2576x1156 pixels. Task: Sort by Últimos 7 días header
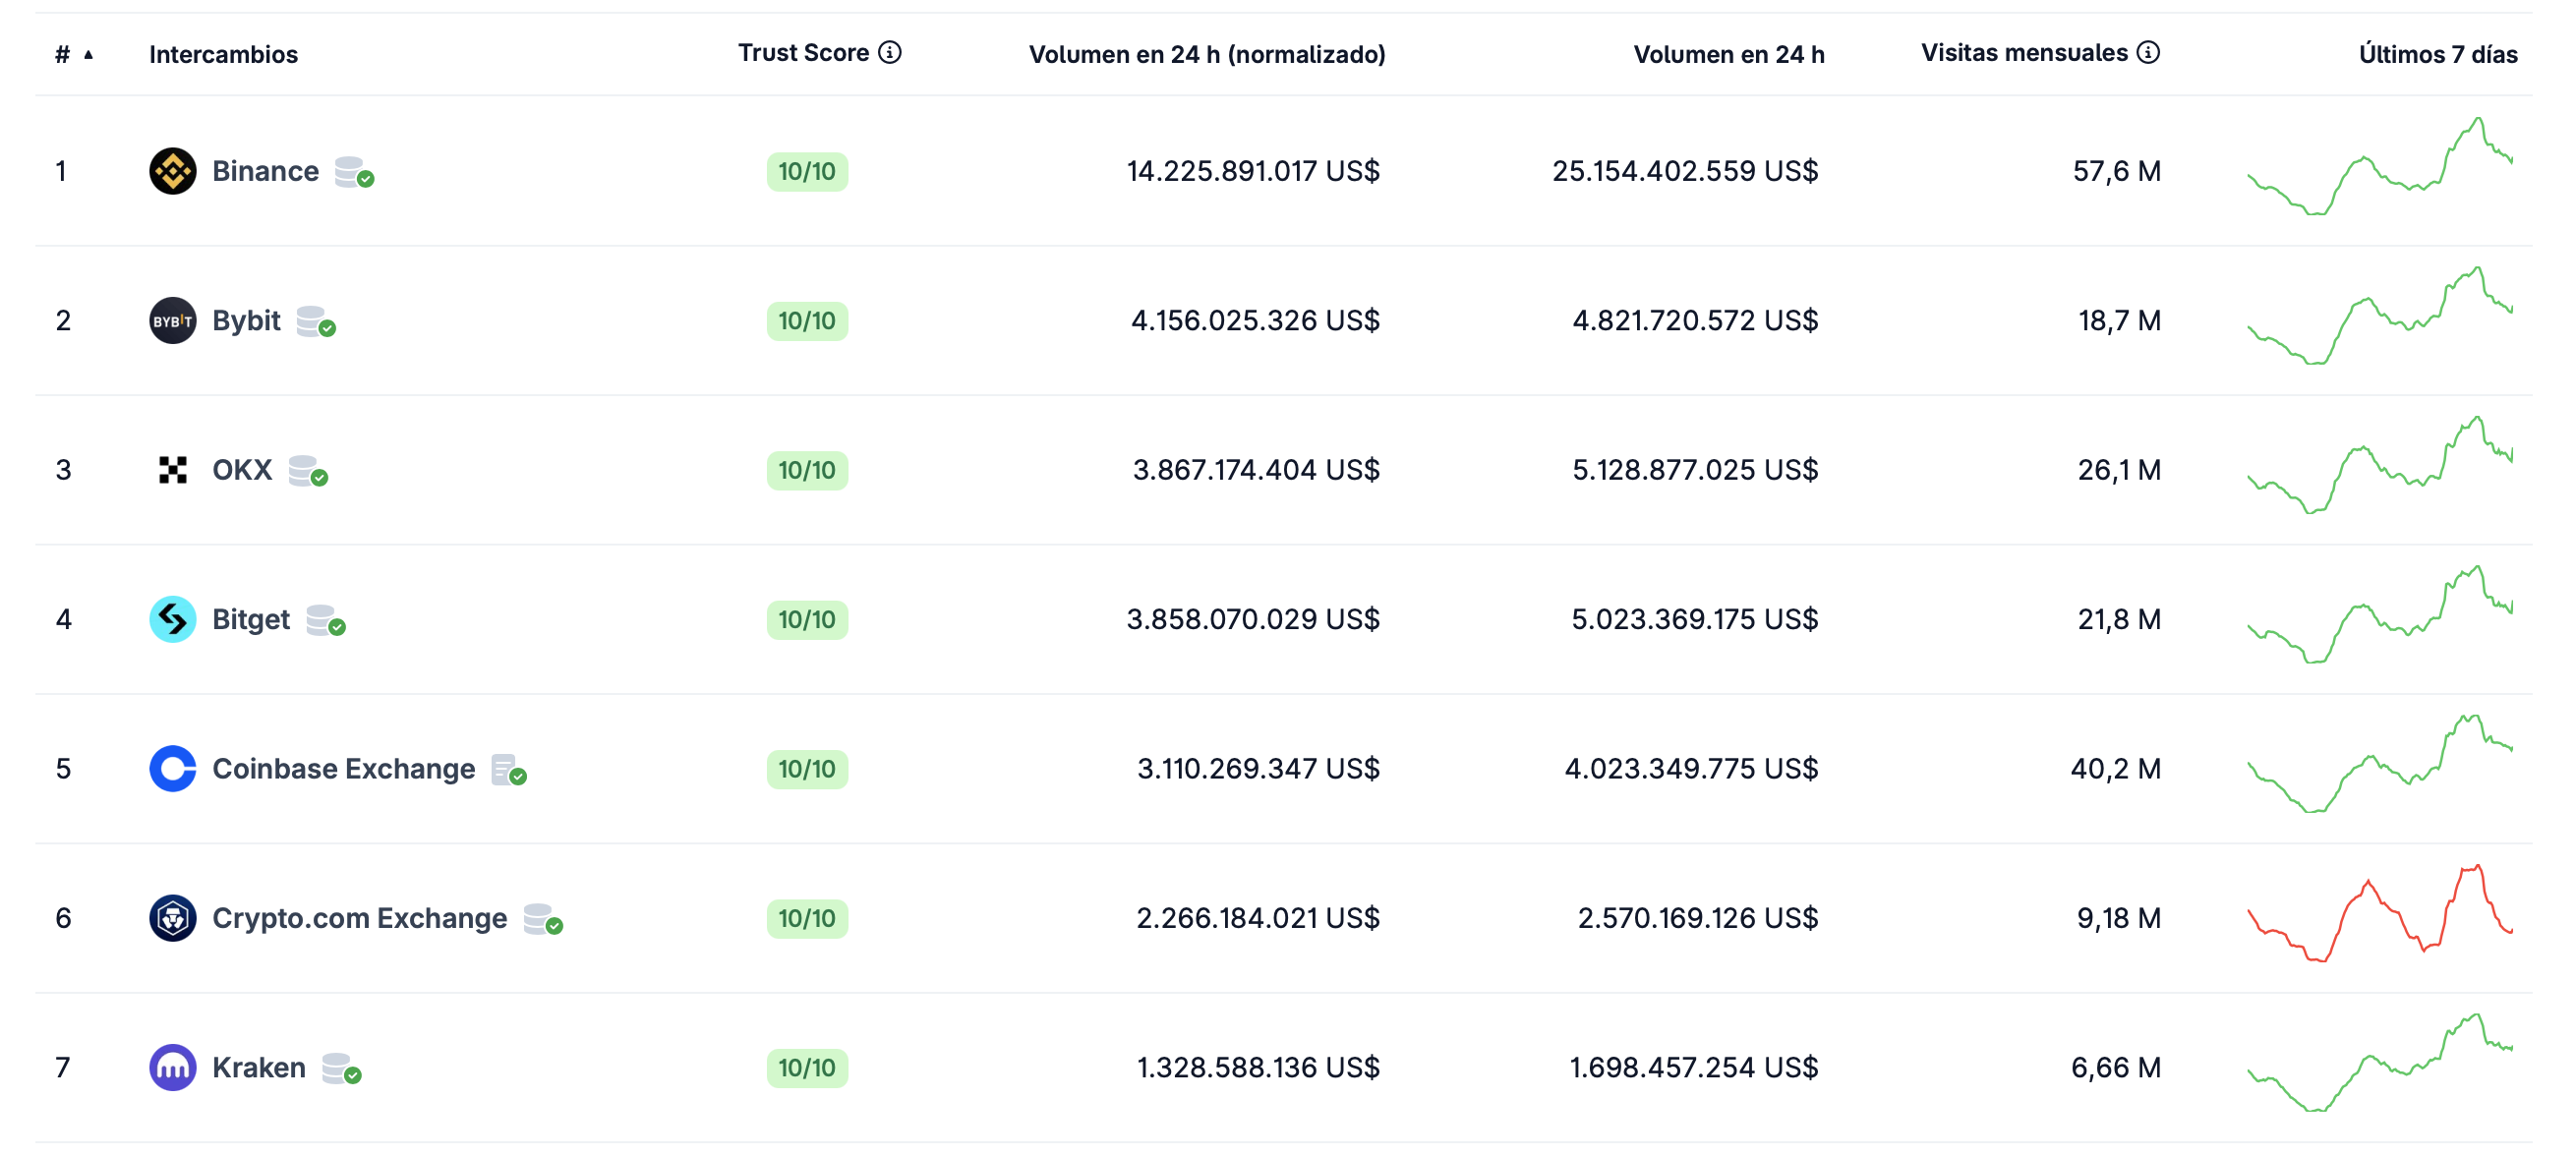(x=2437, y=54)
